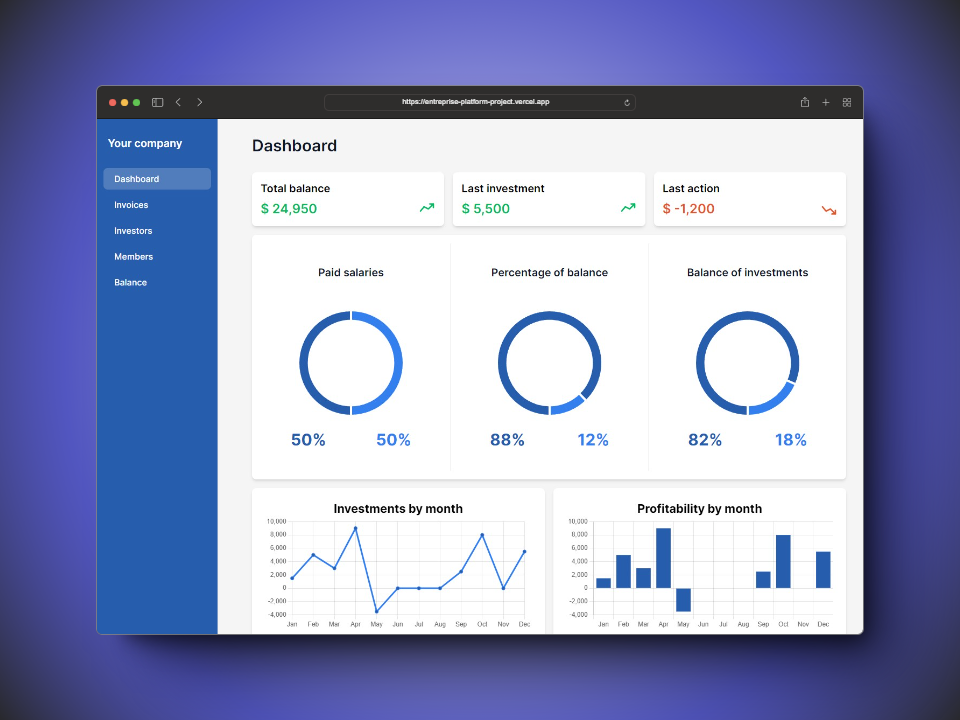Open the Members section
This screenshot has height=720, width=960.
tap(133, 257)
